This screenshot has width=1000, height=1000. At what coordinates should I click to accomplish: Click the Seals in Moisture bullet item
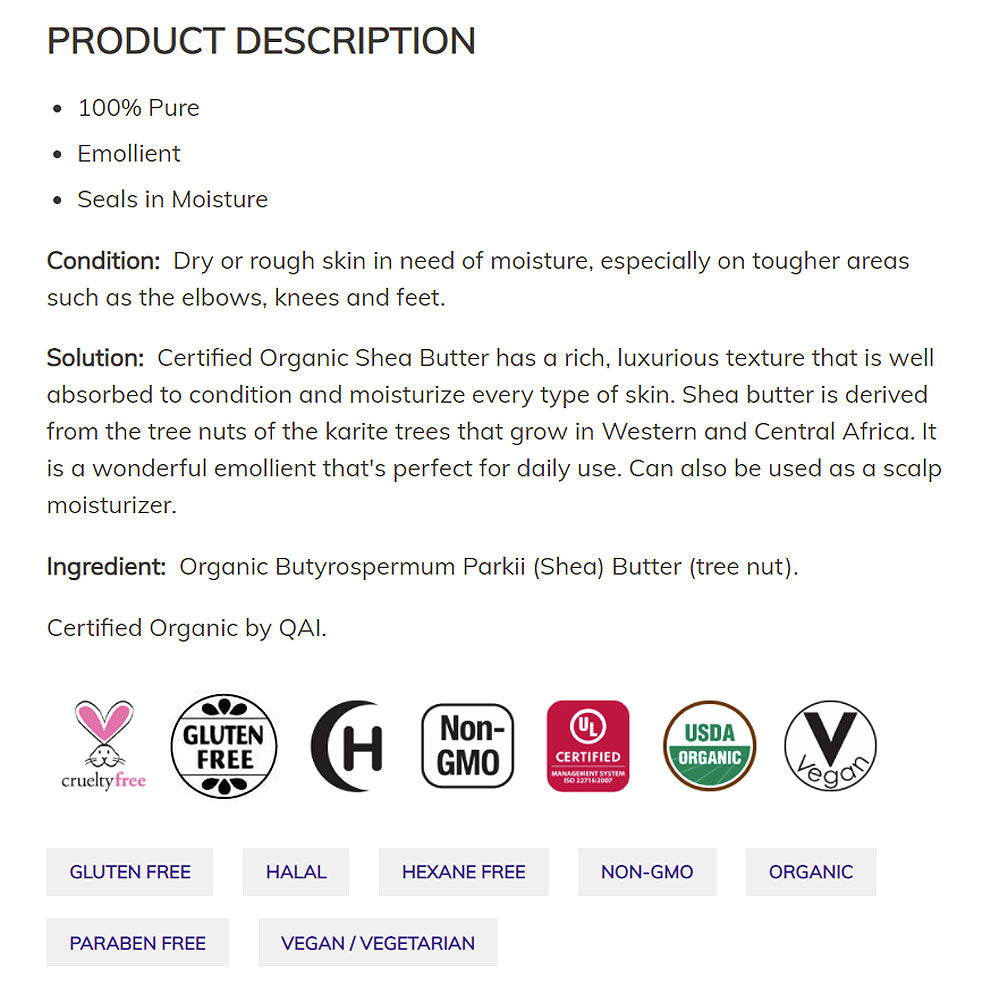(x=172, y=199)
